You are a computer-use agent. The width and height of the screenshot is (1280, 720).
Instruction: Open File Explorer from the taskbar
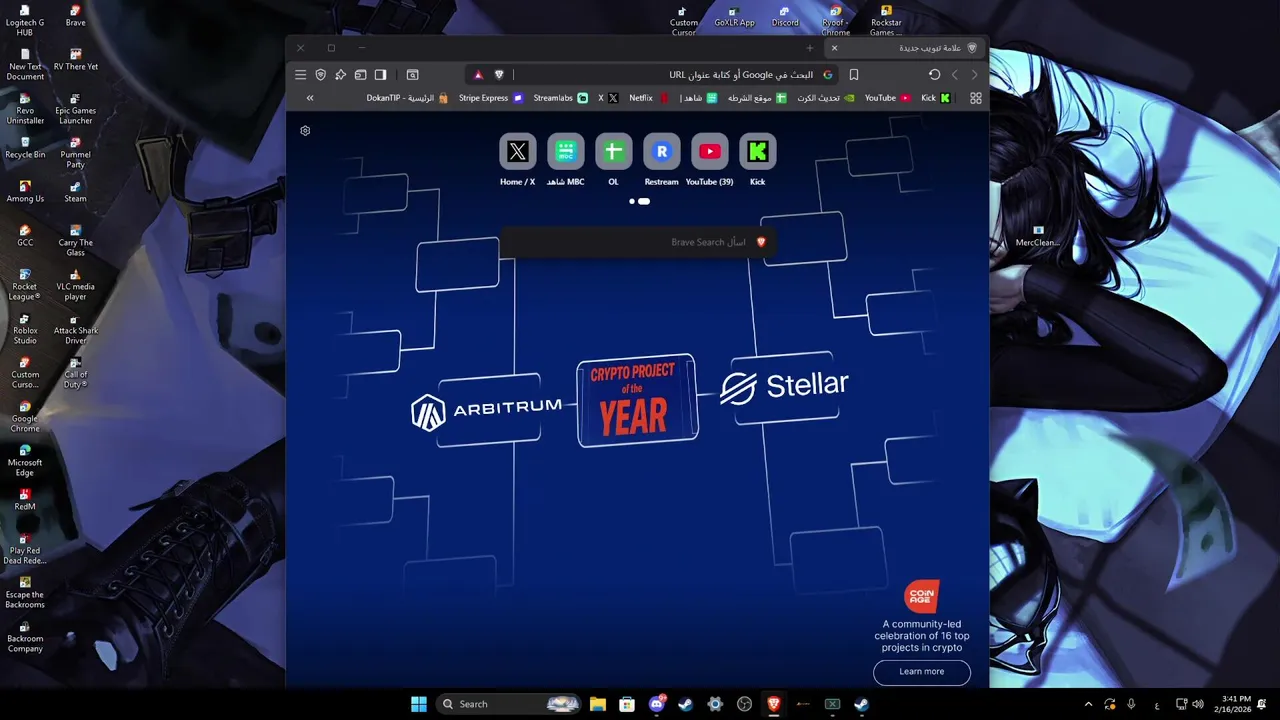point(598,704)
